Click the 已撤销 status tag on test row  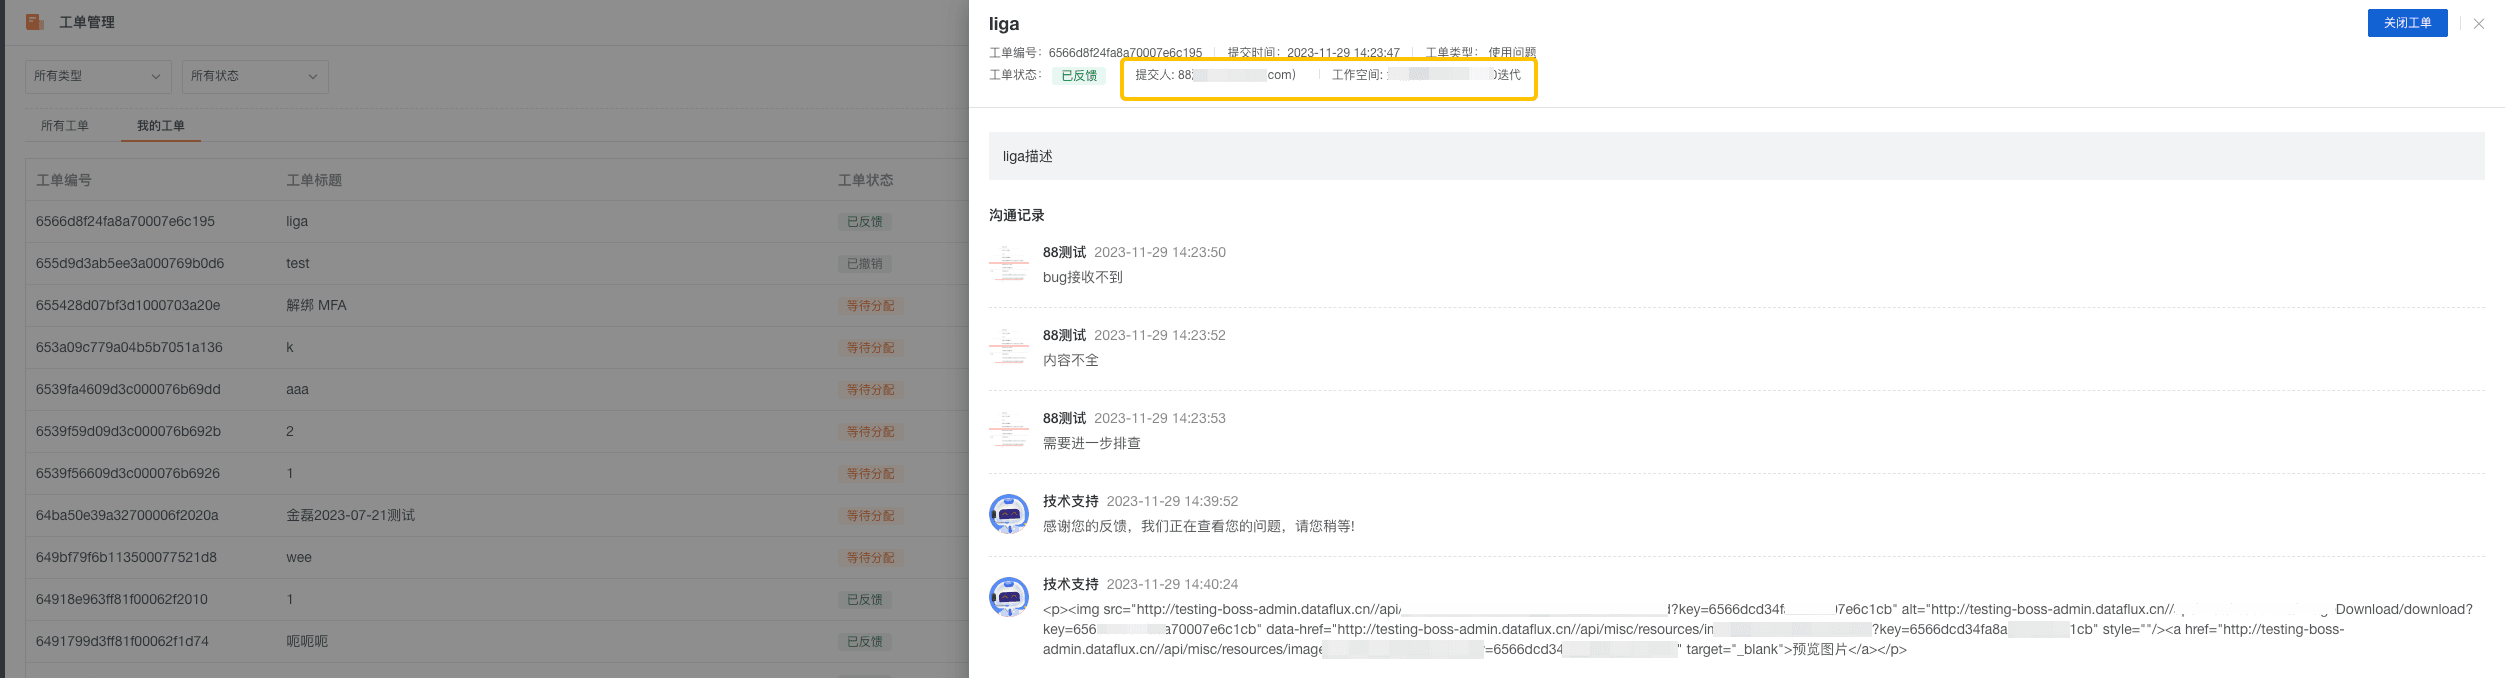coord(864,264)
